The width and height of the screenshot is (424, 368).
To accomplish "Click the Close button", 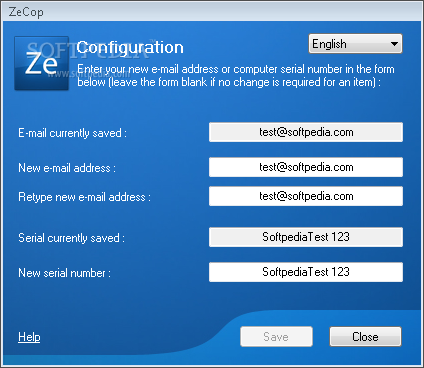I will pyautogui.click(x=365, y=337).
